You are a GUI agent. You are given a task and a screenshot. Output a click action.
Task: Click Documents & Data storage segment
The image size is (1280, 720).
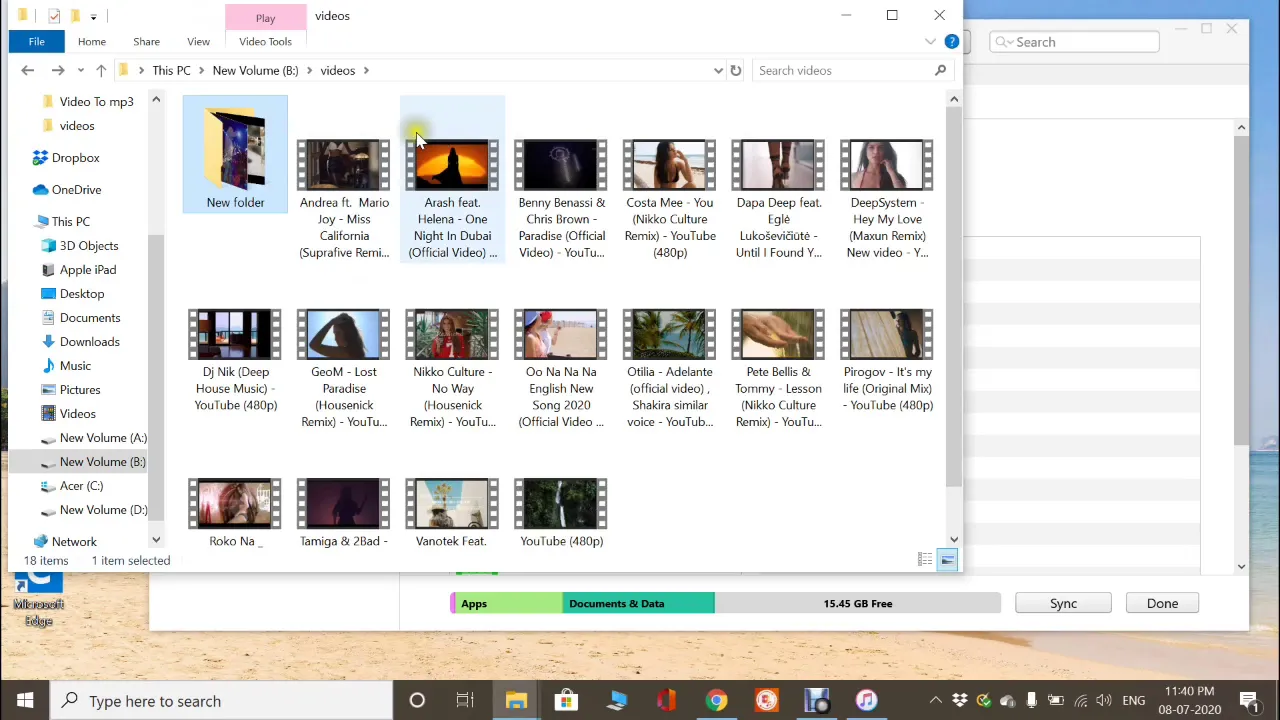coord(639,603)
